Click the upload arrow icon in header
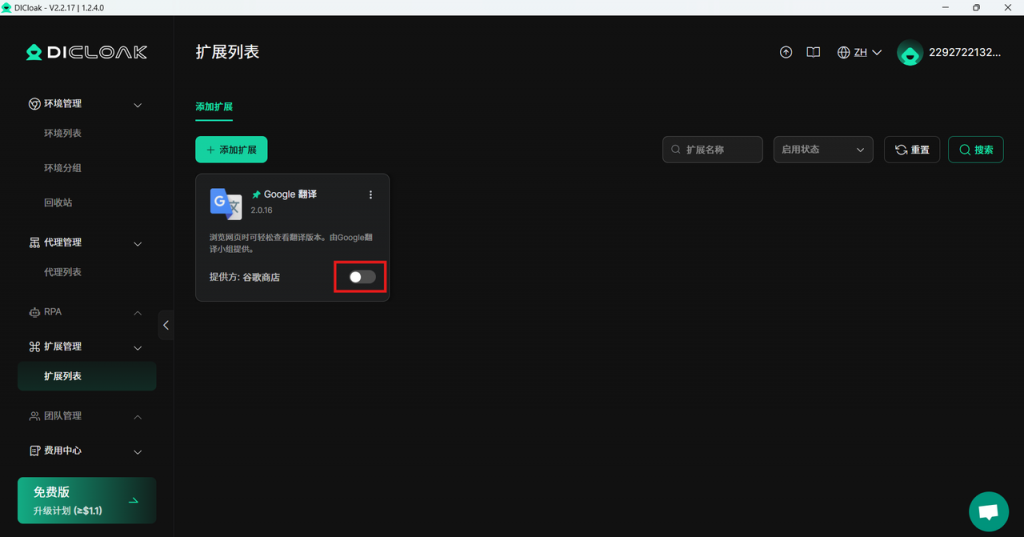 pyautogui.click(x=786, y=52)
